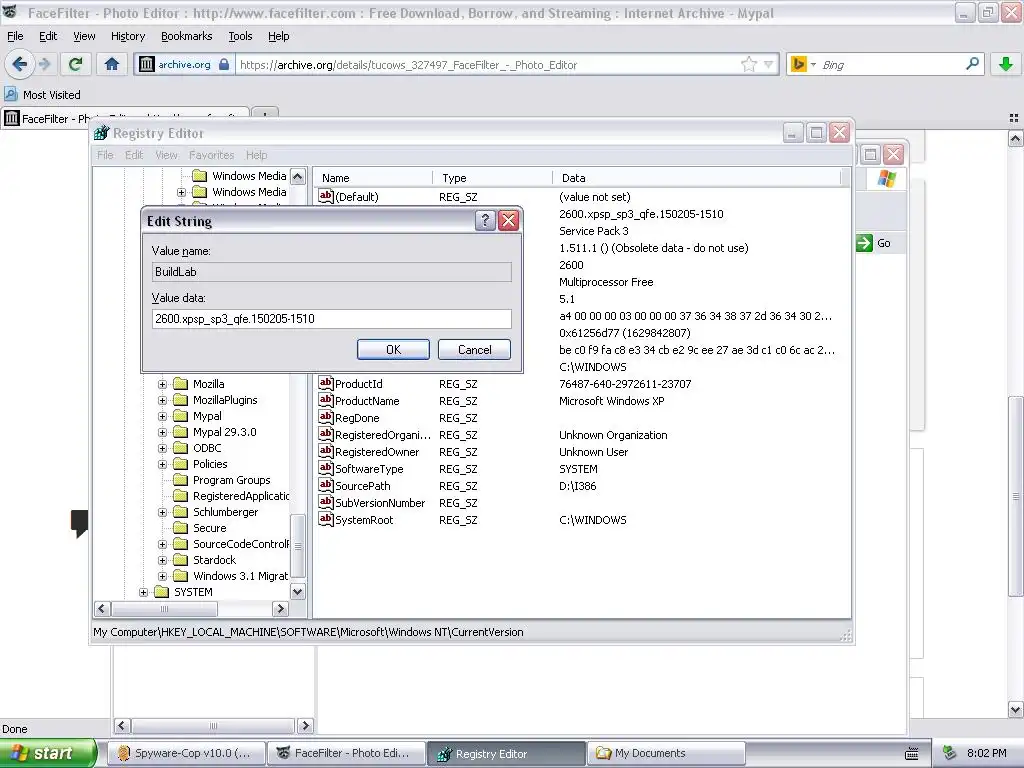
Task: Open Downloads with the green arrow icon
Action: point(1006,64)
